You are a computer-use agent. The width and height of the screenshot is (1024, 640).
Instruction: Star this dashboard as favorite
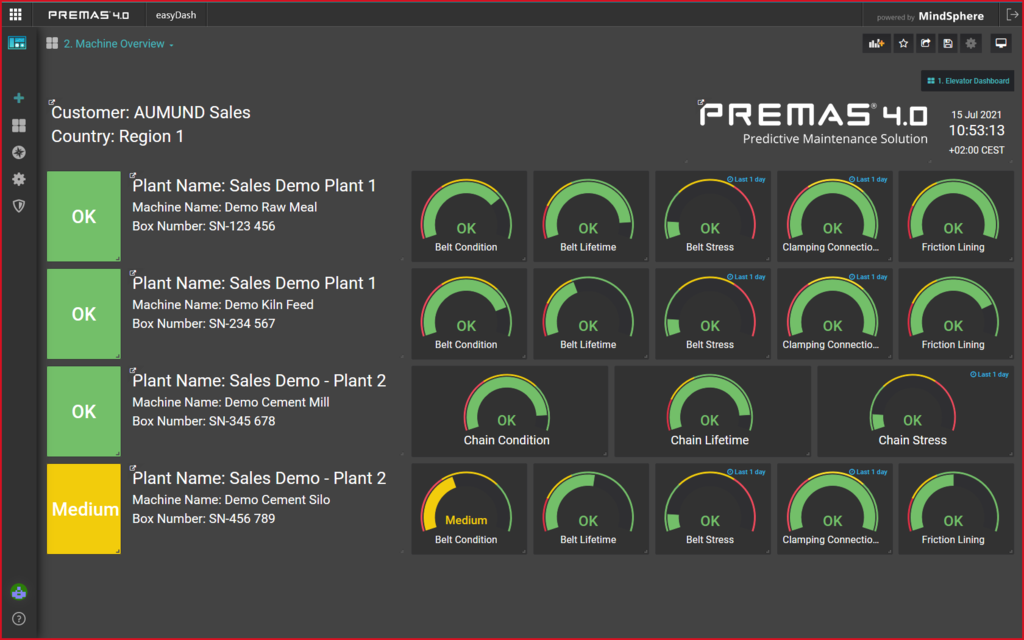click(903, 43)
